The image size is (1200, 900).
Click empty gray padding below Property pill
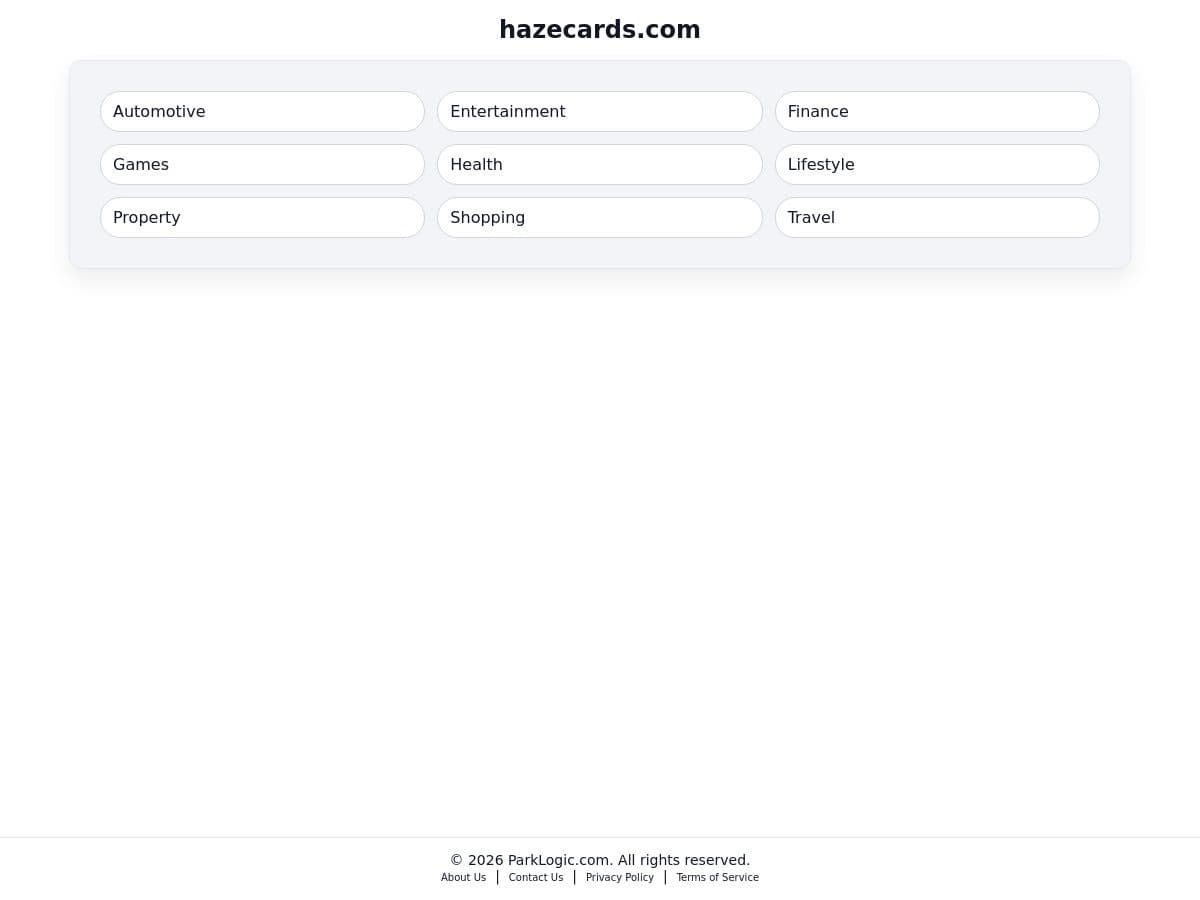point(262,253)
